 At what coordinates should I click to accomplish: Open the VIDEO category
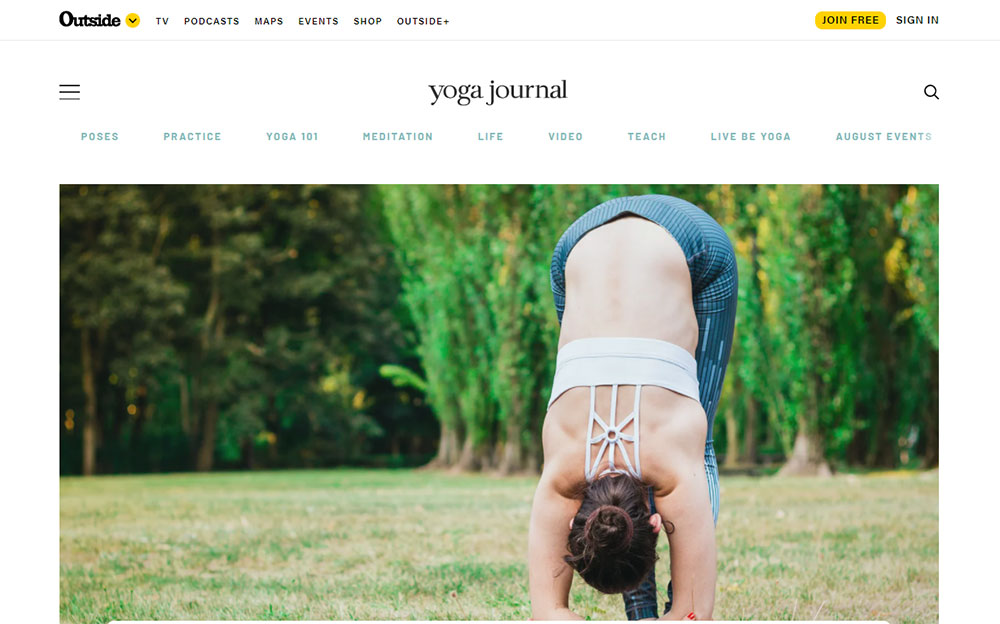pyautogui.click(x=566, y=137)
